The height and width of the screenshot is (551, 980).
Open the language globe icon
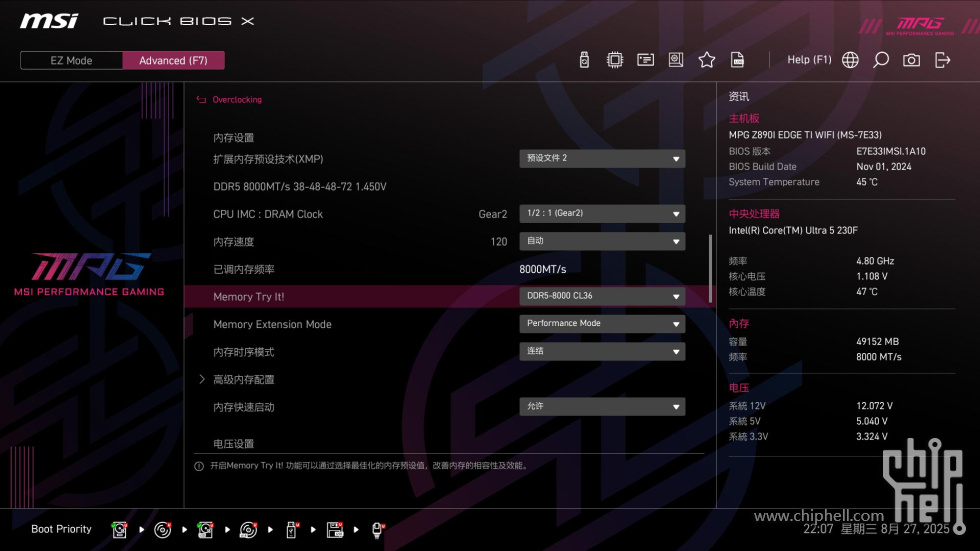(850, 60)
